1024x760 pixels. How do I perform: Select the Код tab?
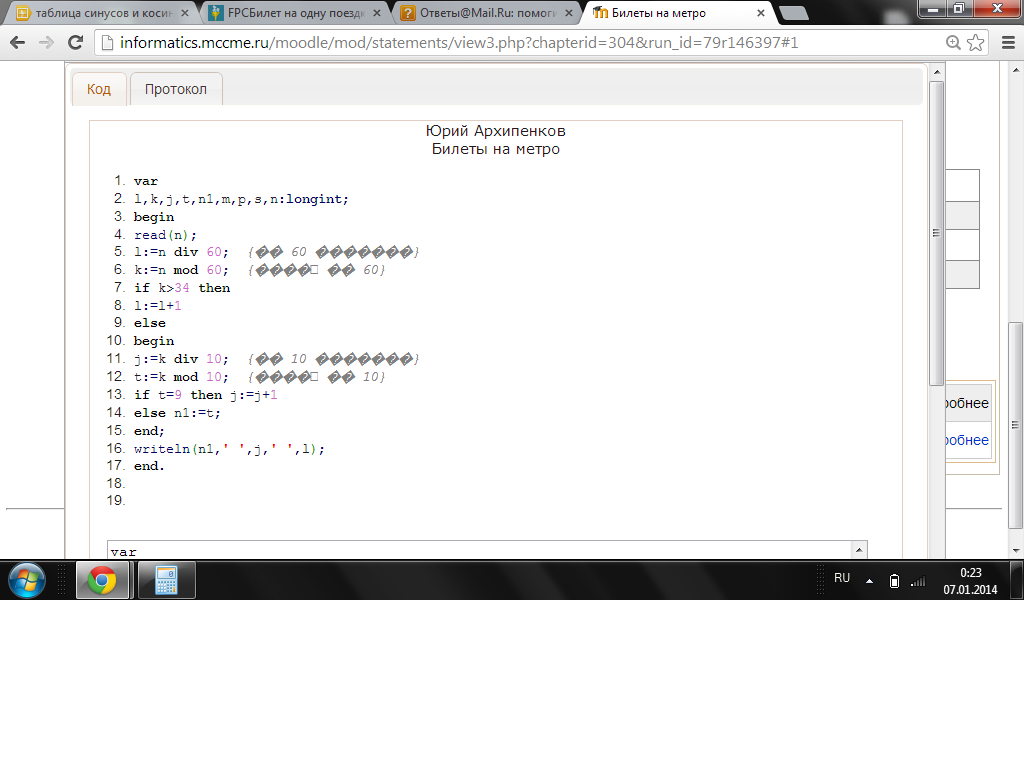pos(99,89)
